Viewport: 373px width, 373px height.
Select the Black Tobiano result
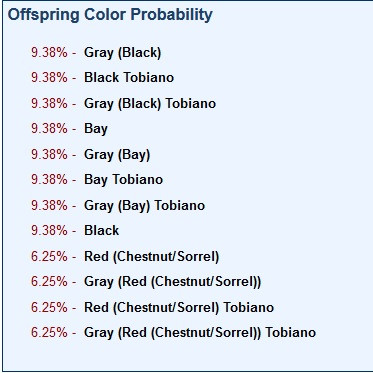pyautogui.click(x=129, y=78)
